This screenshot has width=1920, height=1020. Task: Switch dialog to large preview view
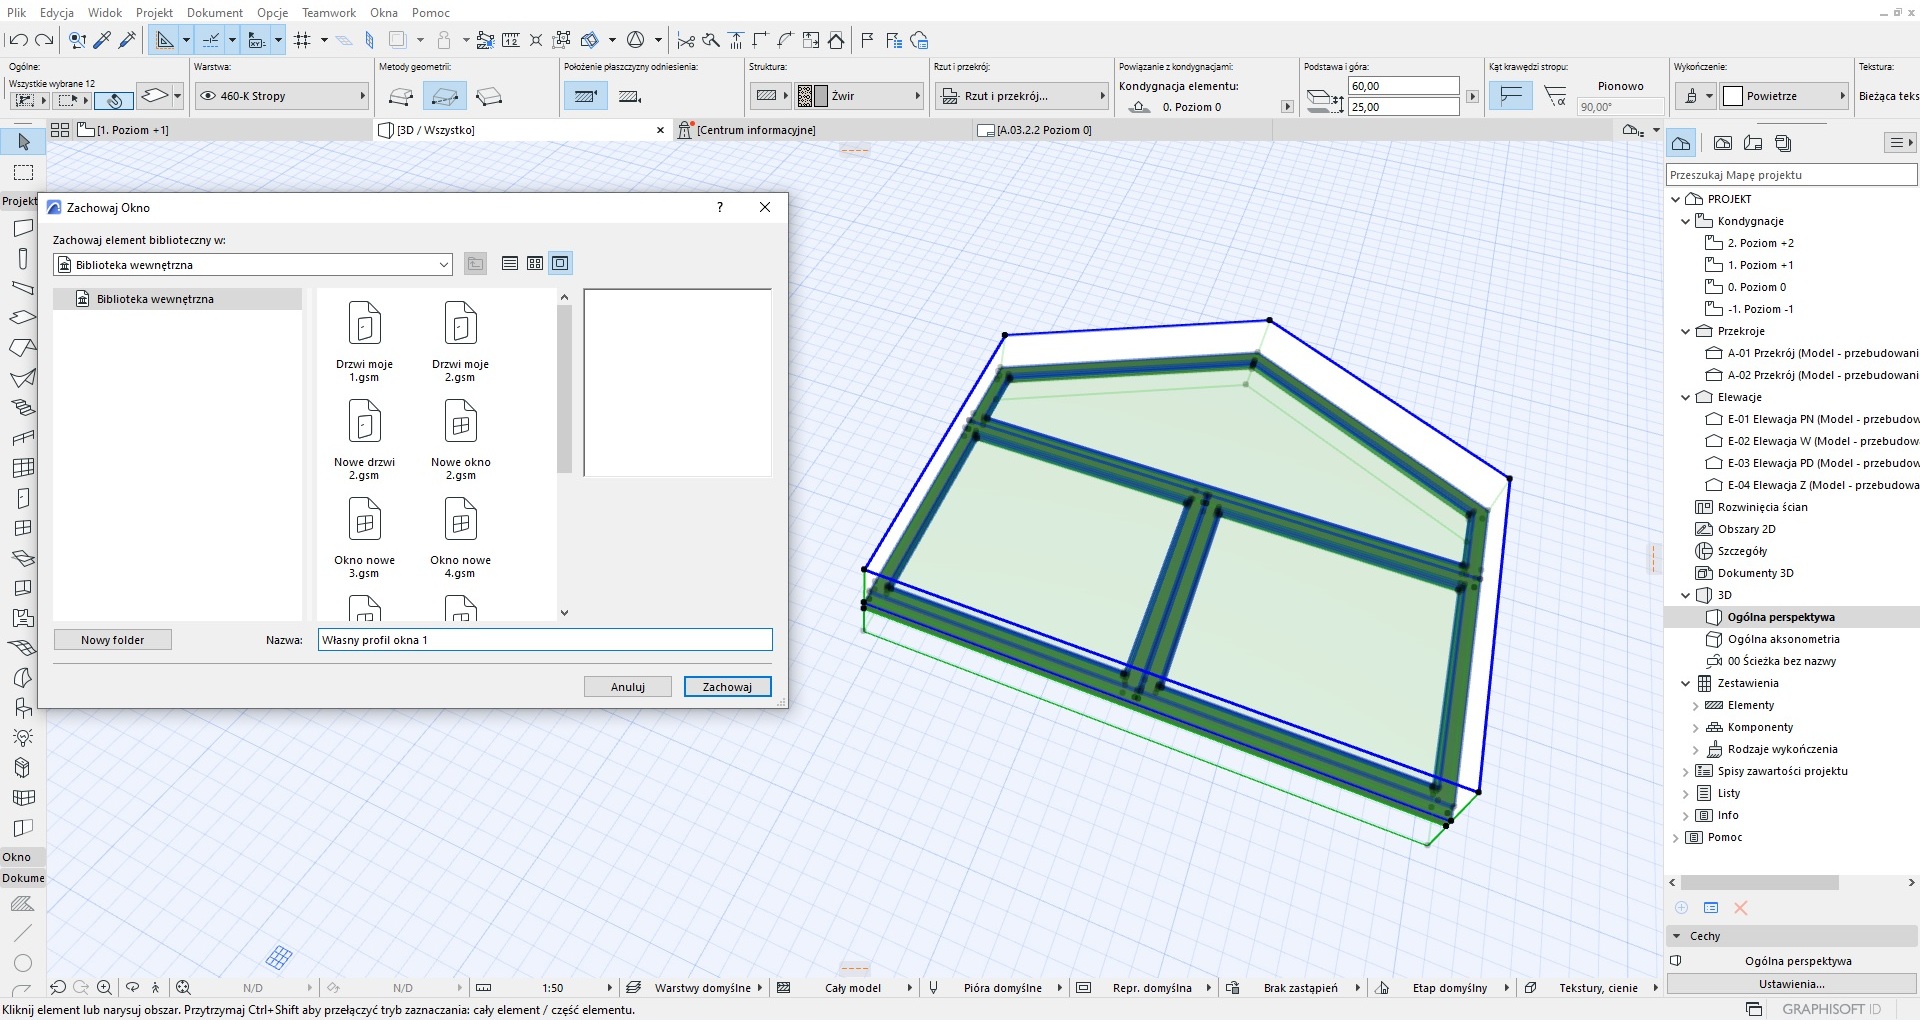(x=561, y=263)
